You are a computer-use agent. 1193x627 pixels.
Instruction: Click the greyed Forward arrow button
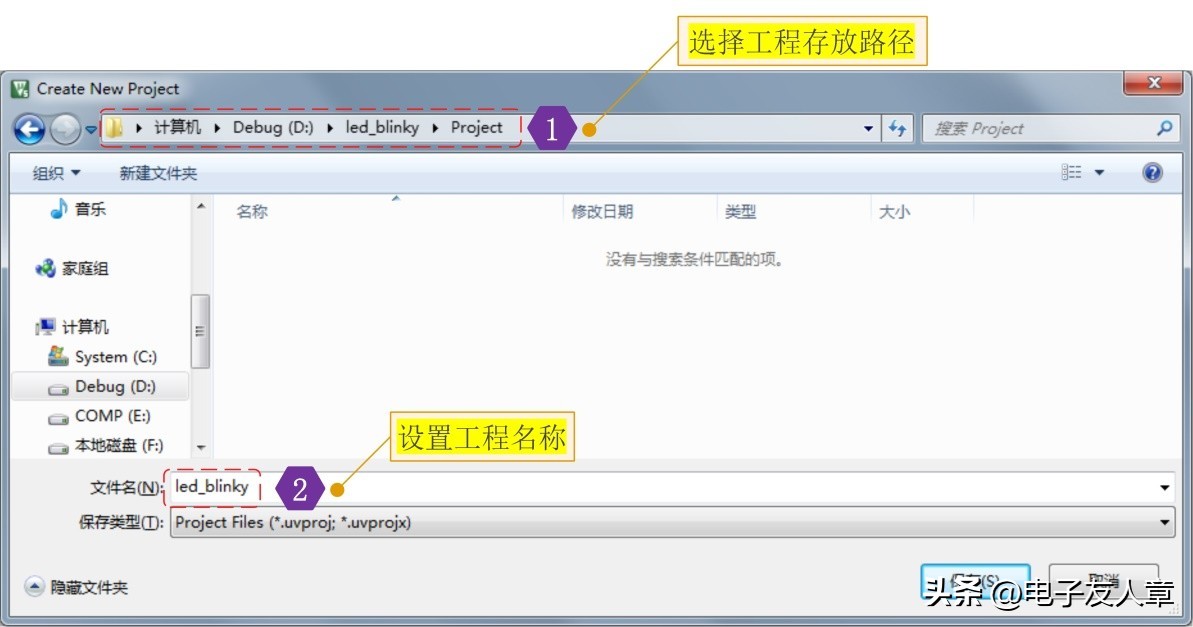coord(65,129)
